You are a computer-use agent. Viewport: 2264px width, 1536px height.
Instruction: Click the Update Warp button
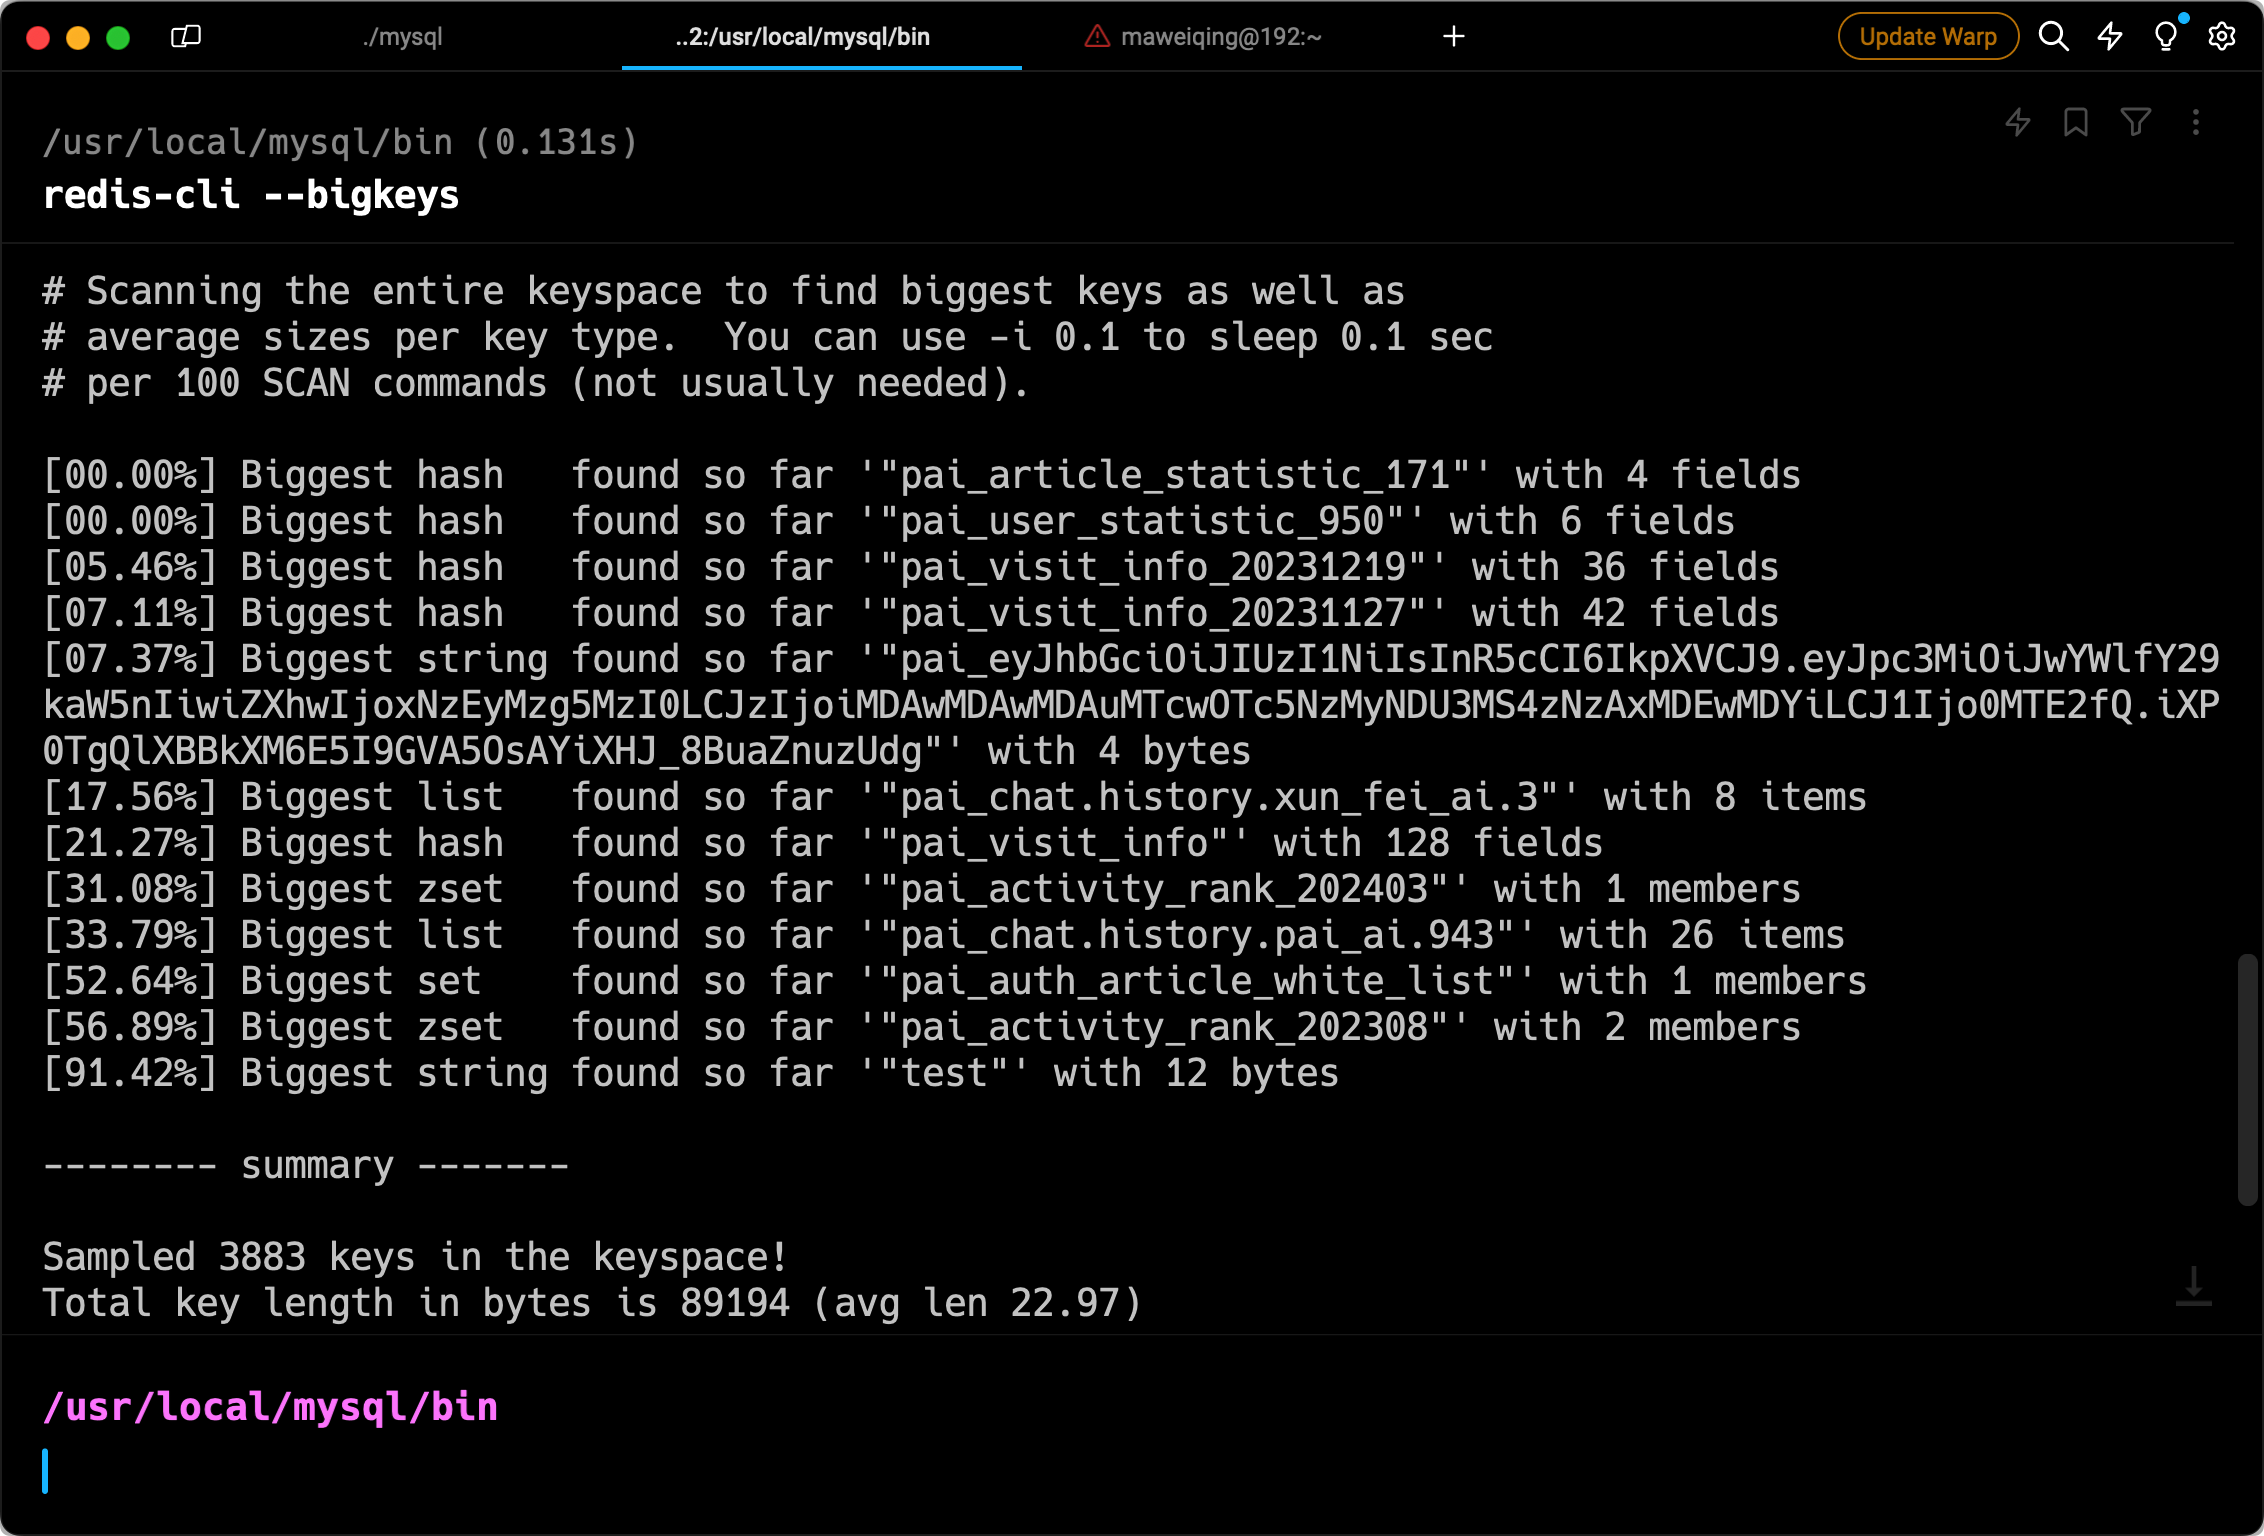(x=1927, y=37)
